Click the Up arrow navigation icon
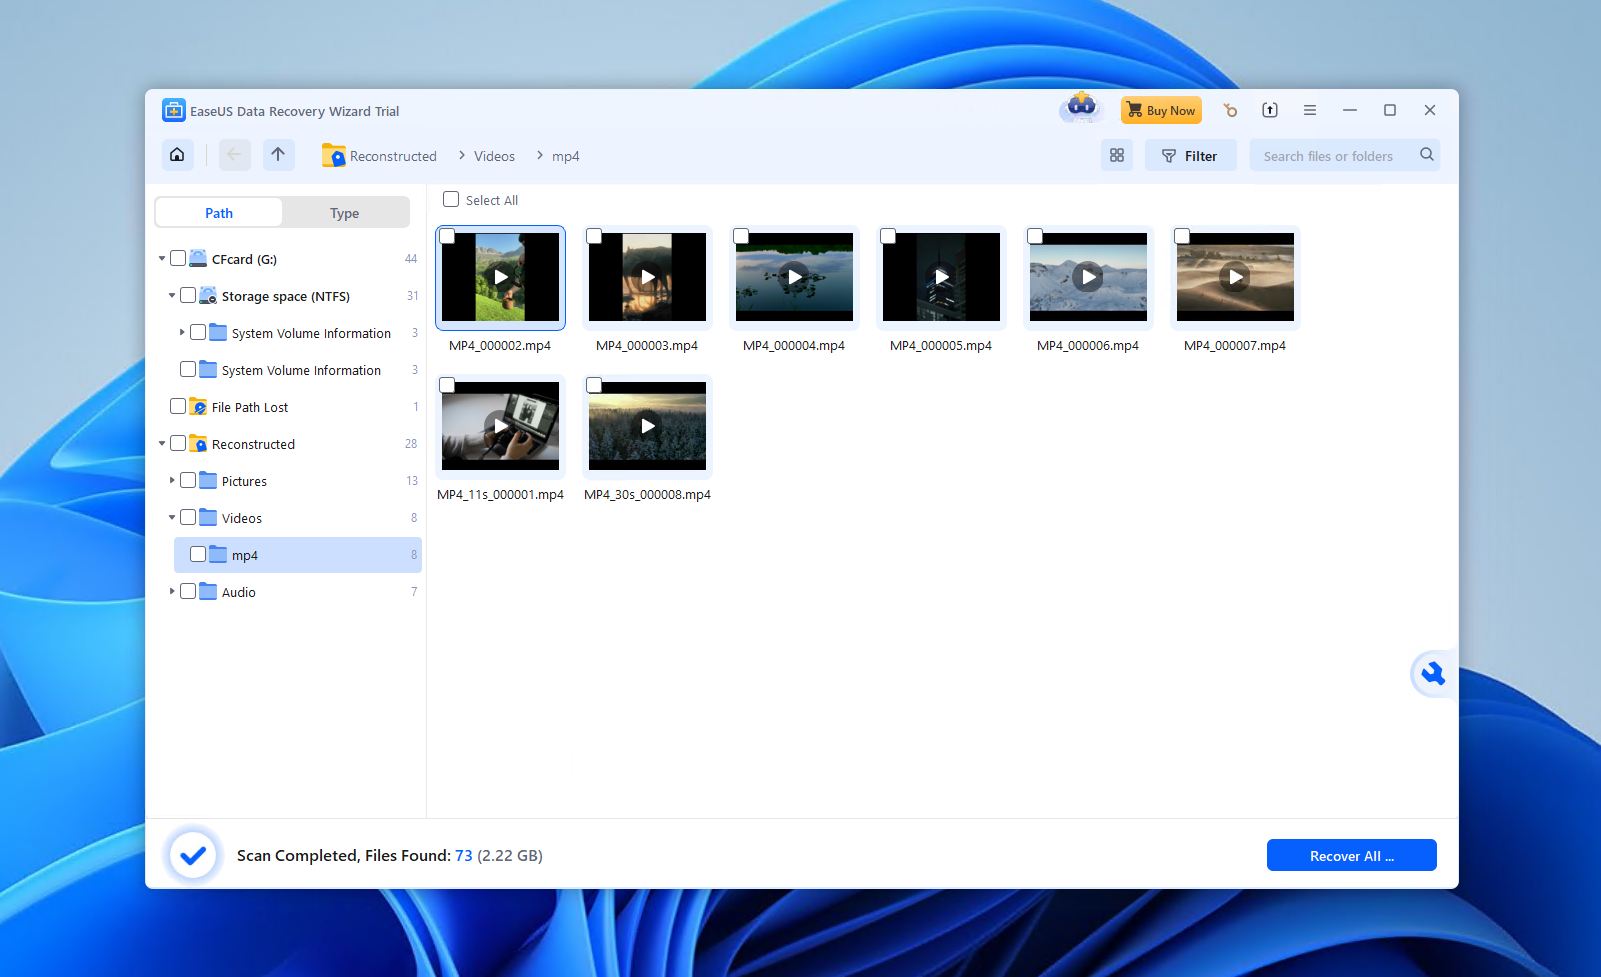 [x=278, y=155]
